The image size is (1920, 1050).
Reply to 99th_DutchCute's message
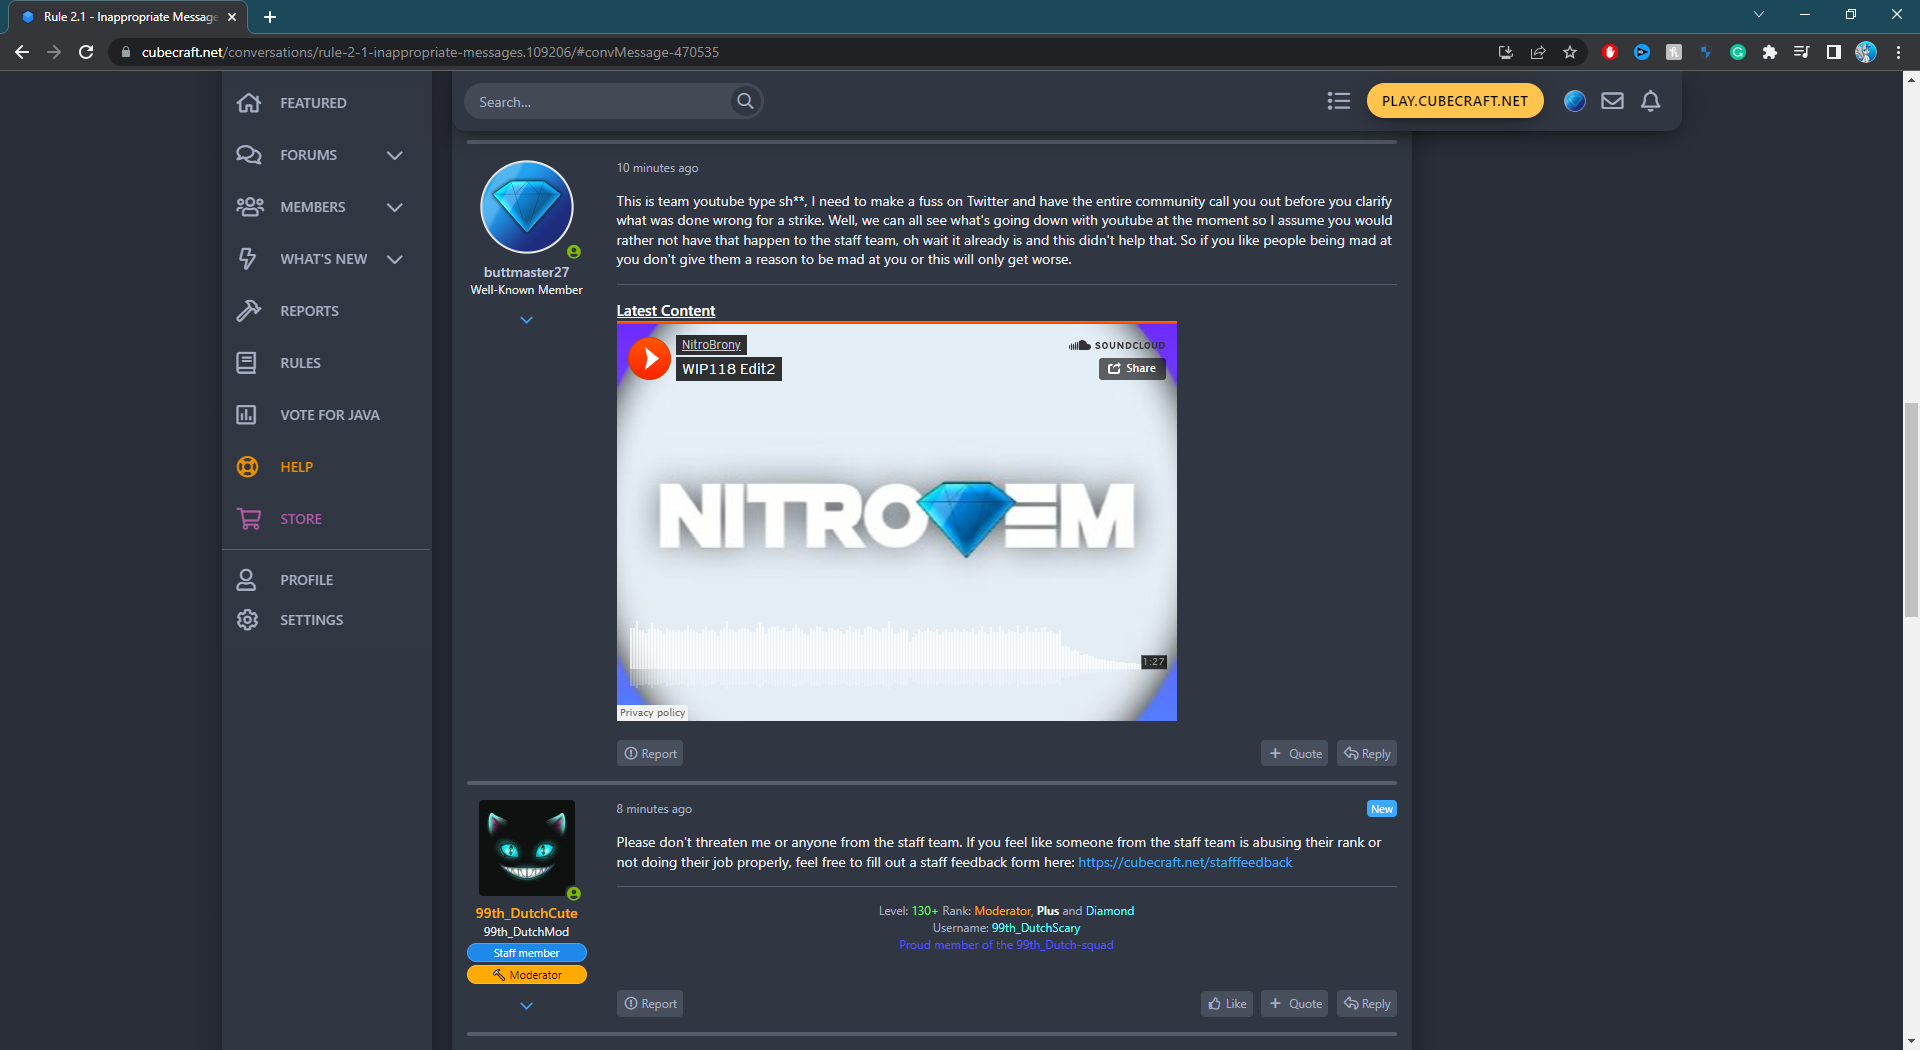(1367, 1004)
